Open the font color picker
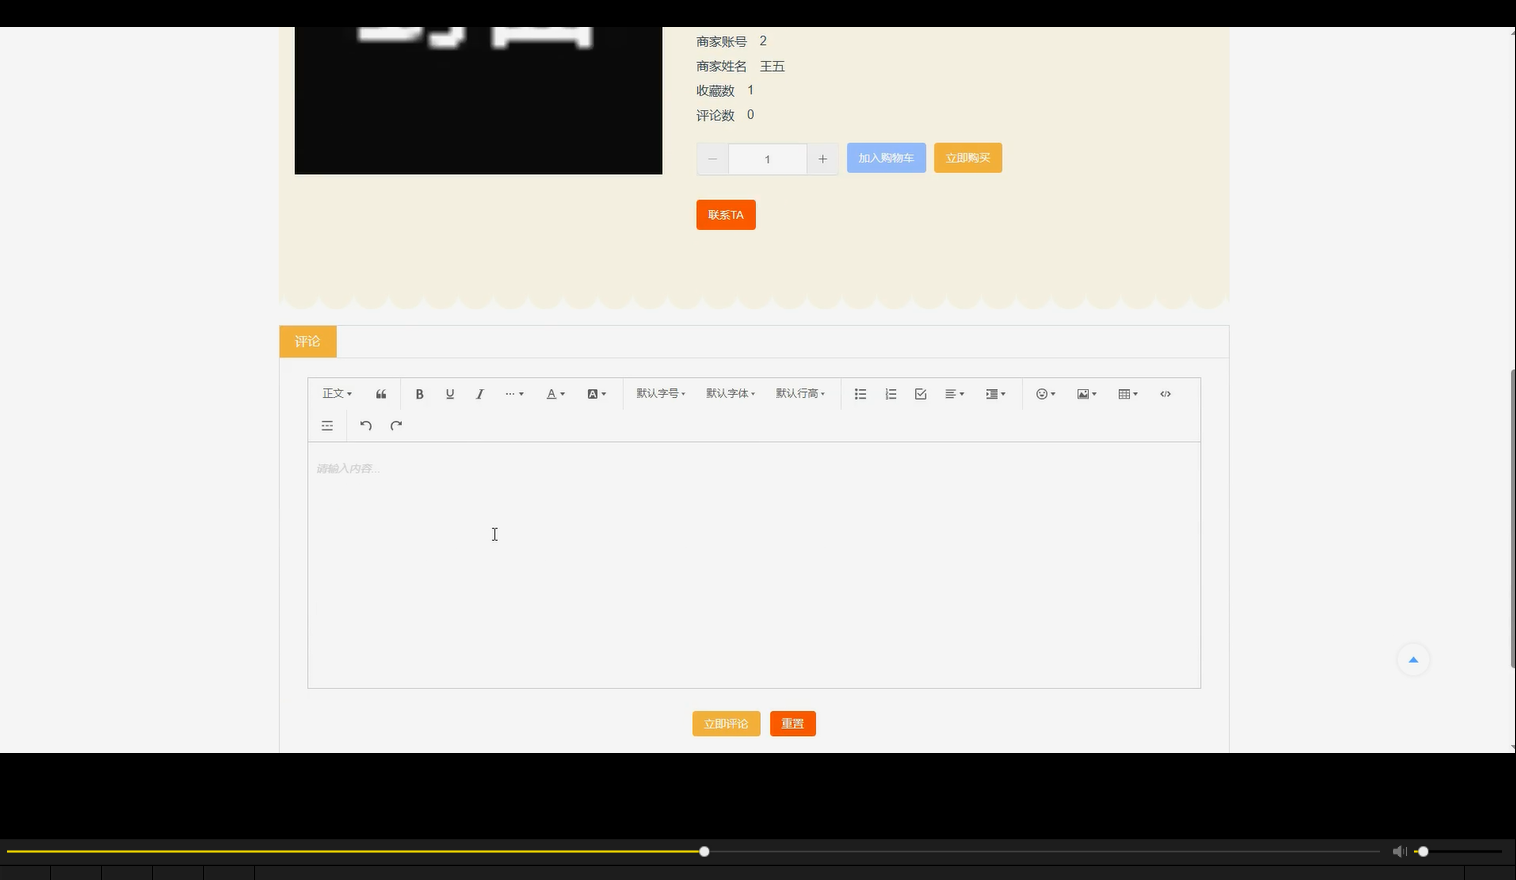The image size is (1516, 880). coord(555,394)
